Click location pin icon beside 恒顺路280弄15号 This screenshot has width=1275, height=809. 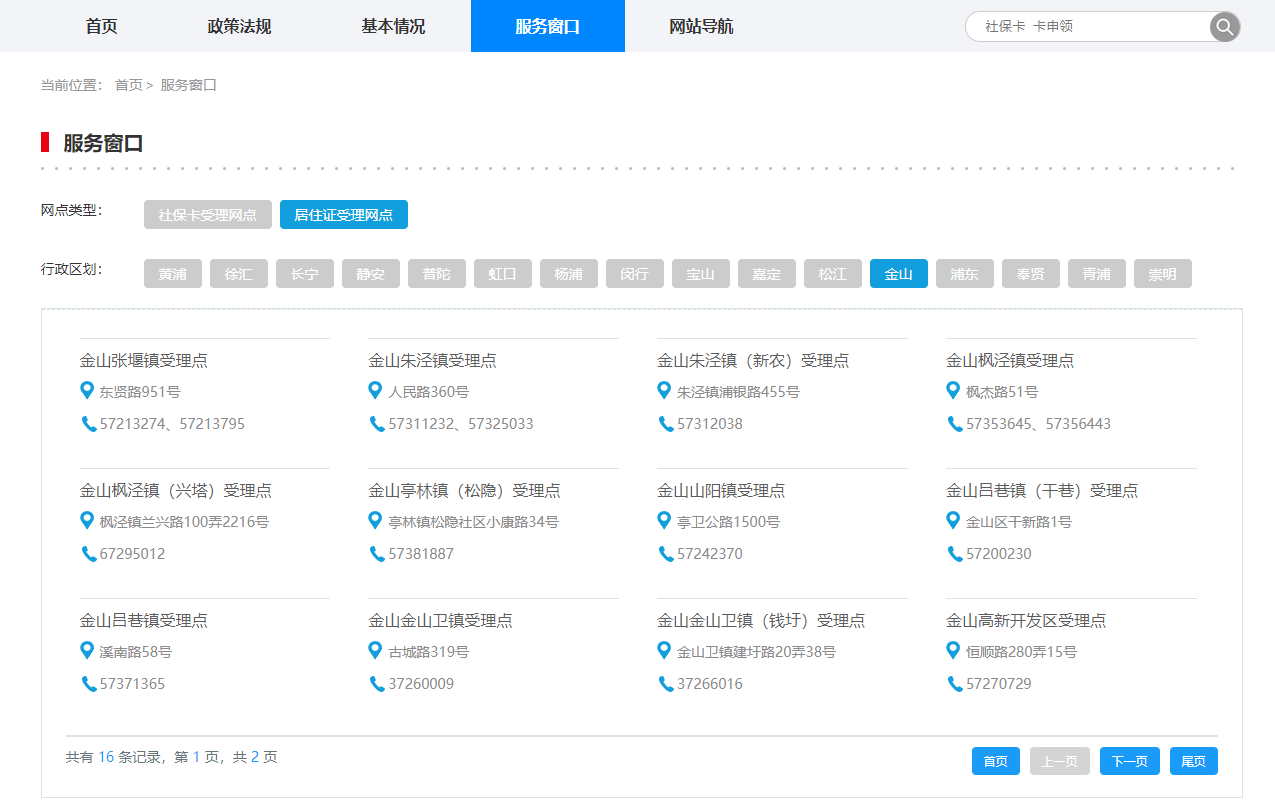click(953, 650)
